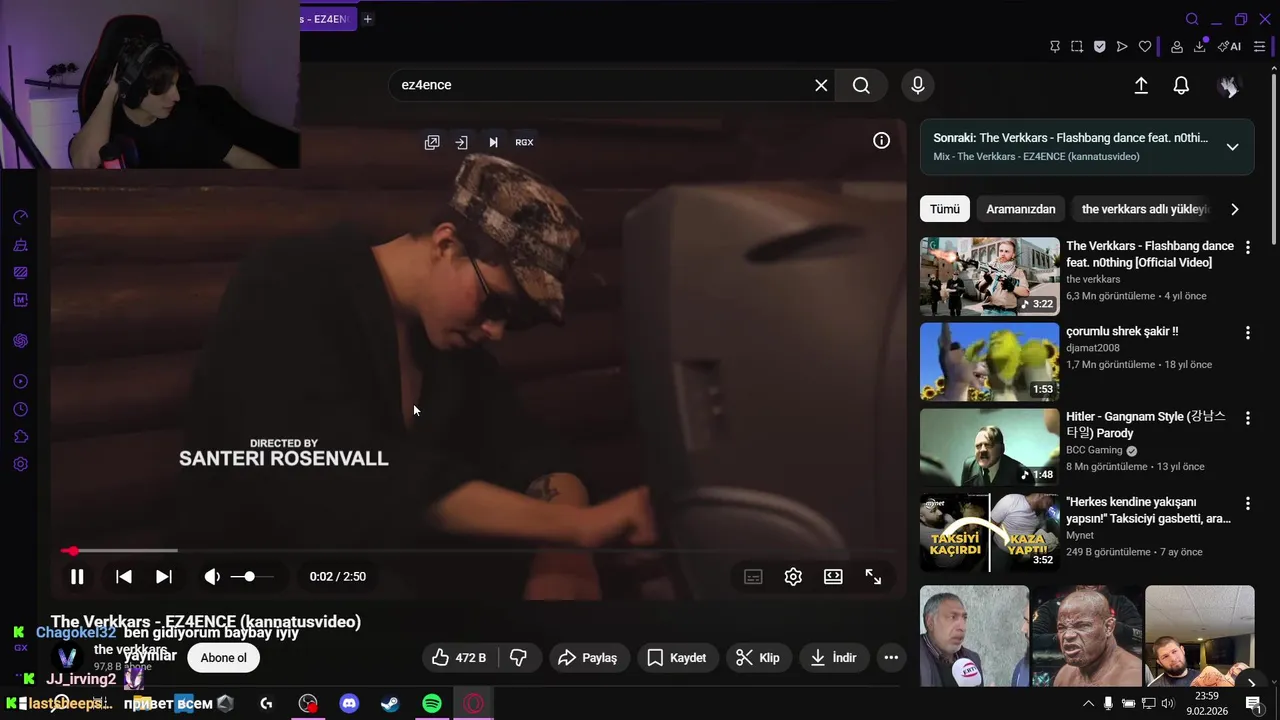Screen dimensions: 1280x720
Task: Adjust the volume slider
Action: (x=251, y=577)
